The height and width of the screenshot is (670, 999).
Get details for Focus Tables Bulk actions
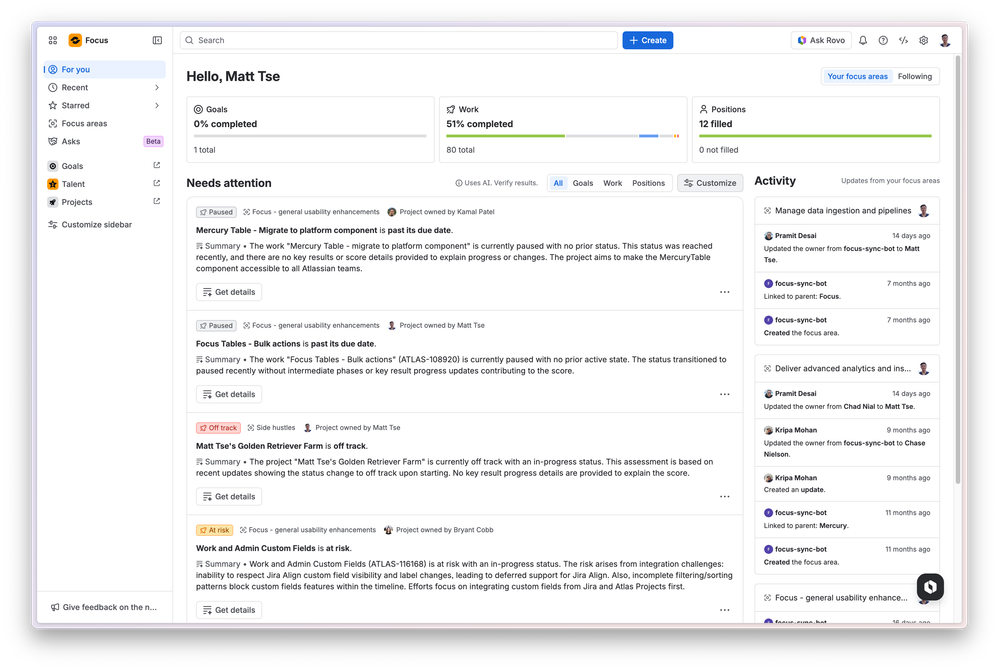[x=229, y=394]
